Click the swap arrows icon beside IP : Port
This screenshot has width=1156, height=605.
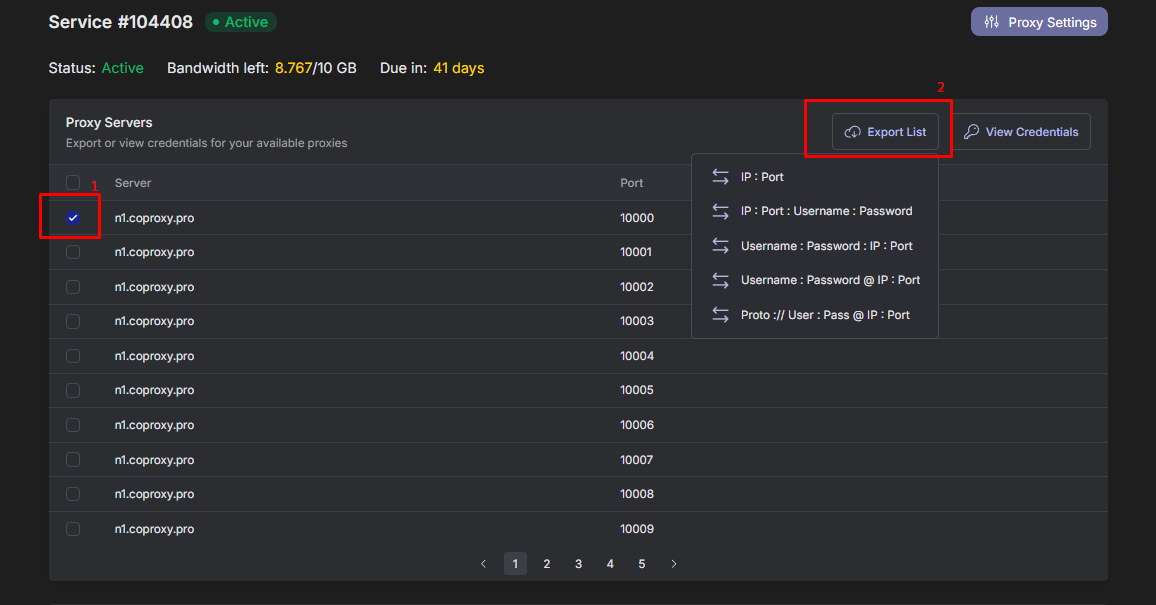click(x=720, y=177)
